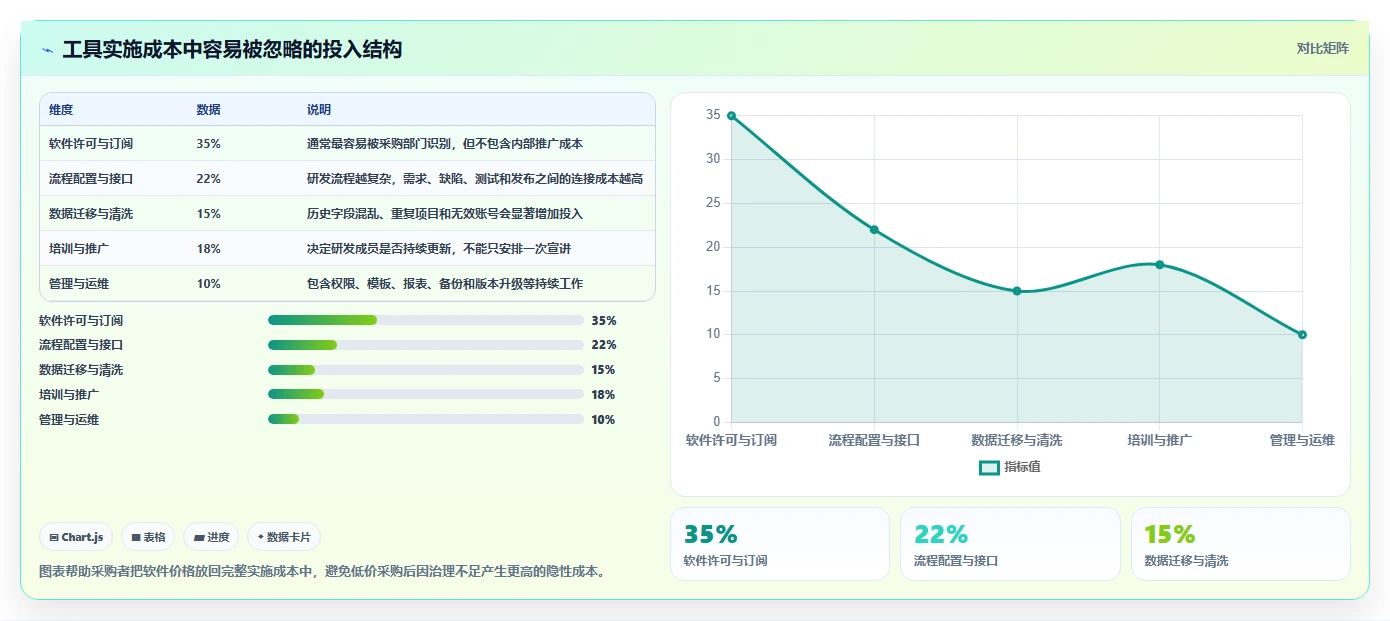Click the description starting 决定研发成员是否持续更新
1390x621 pixels.
pos(438,249)
